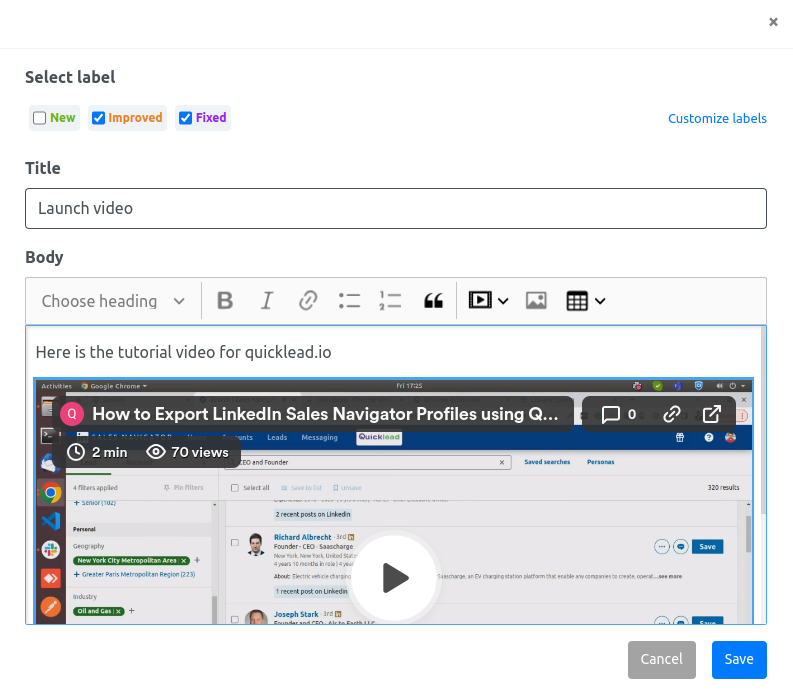
Task: Click the help icon in the video's navbar
Action: tap(709, 438)
